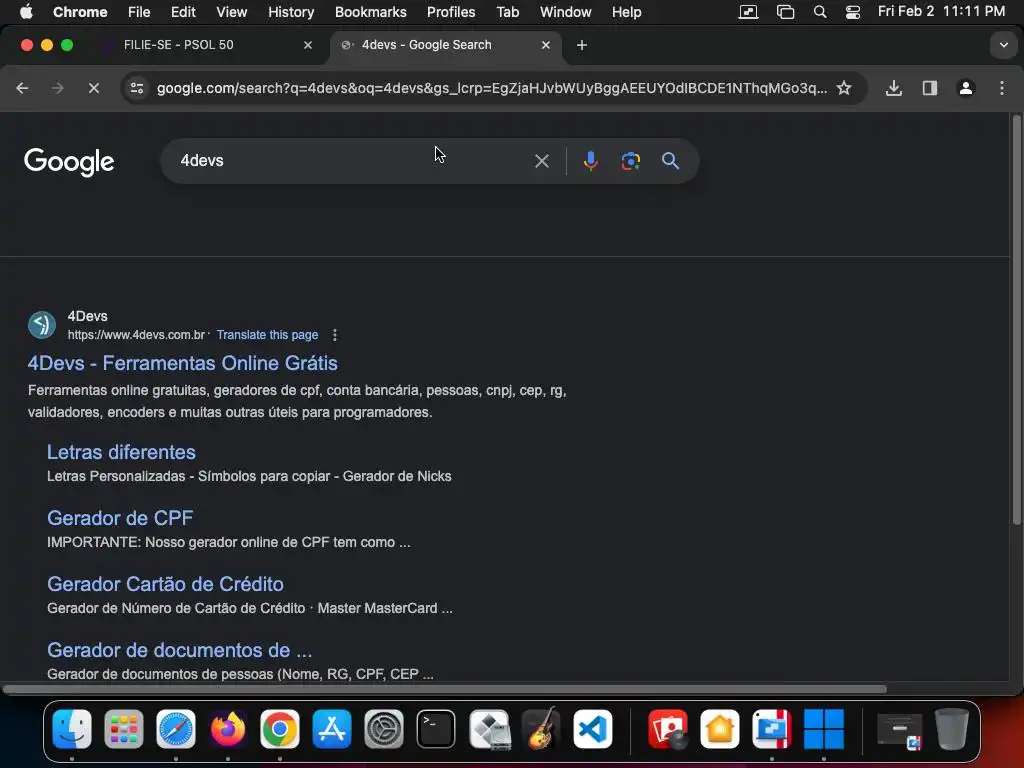Image resolution: width=1024 pixels, height=768 pixels.
Task: Open Chrome profile avatar icon
Action: click(965, 88)
